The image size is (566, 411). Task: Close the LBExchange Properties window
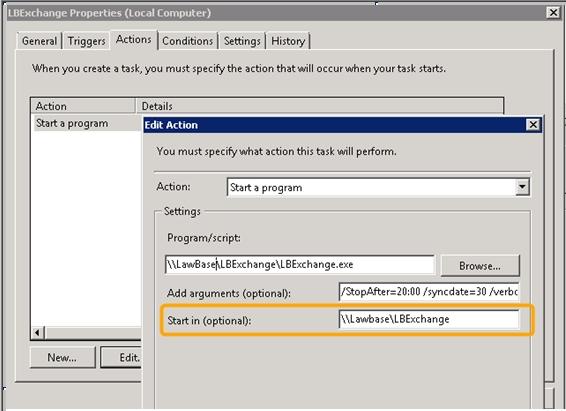(x=553, y=13)
